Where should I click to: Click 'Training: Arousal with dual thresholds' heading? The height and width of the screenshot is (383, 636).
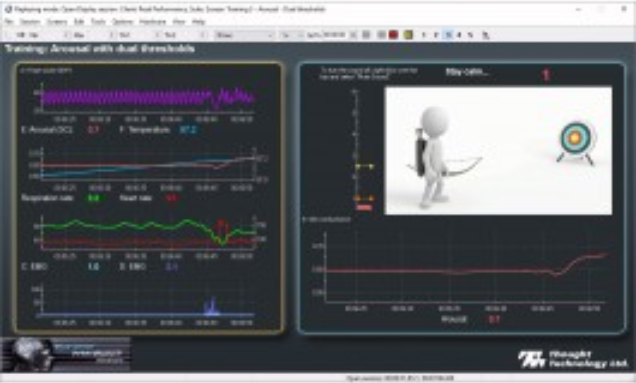point(100,49)
